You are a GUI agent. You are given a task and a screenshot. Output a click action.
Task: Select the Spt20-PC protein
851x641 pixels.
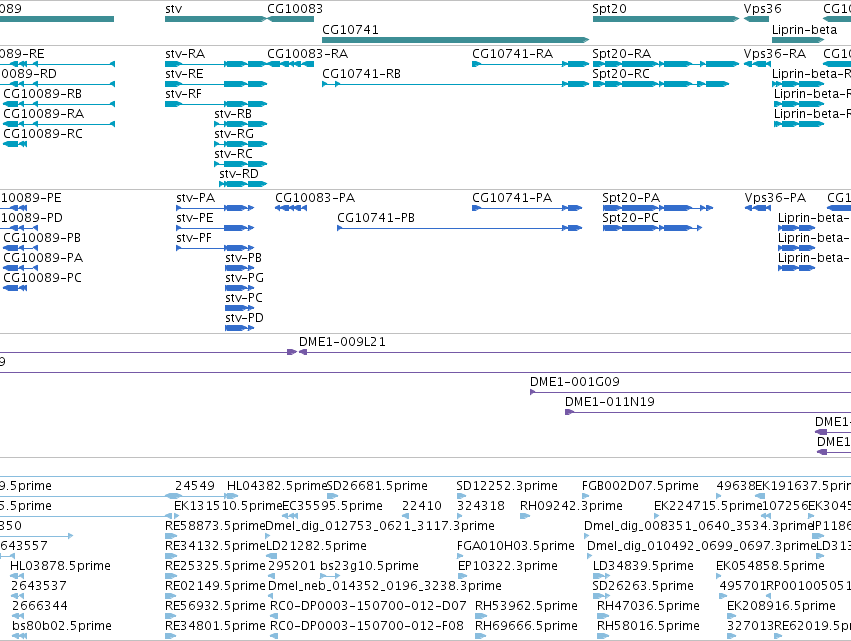[652, 228]
